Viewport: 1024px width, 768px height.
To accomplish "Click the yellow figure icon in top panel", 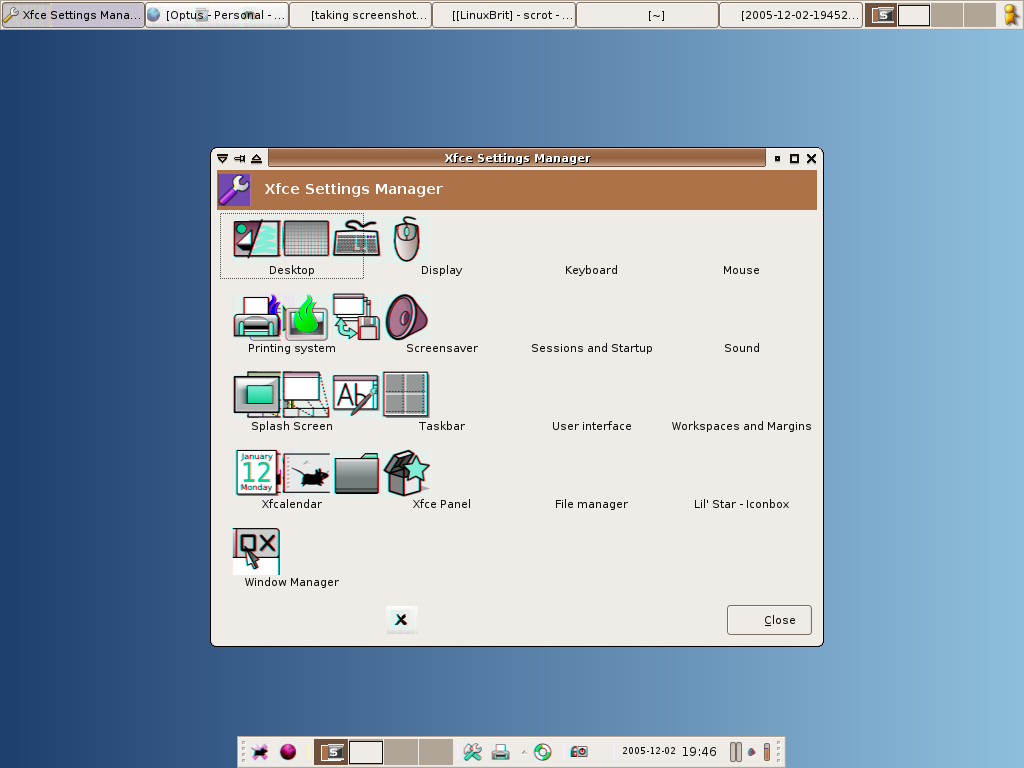I will (x=1010, y=15).
